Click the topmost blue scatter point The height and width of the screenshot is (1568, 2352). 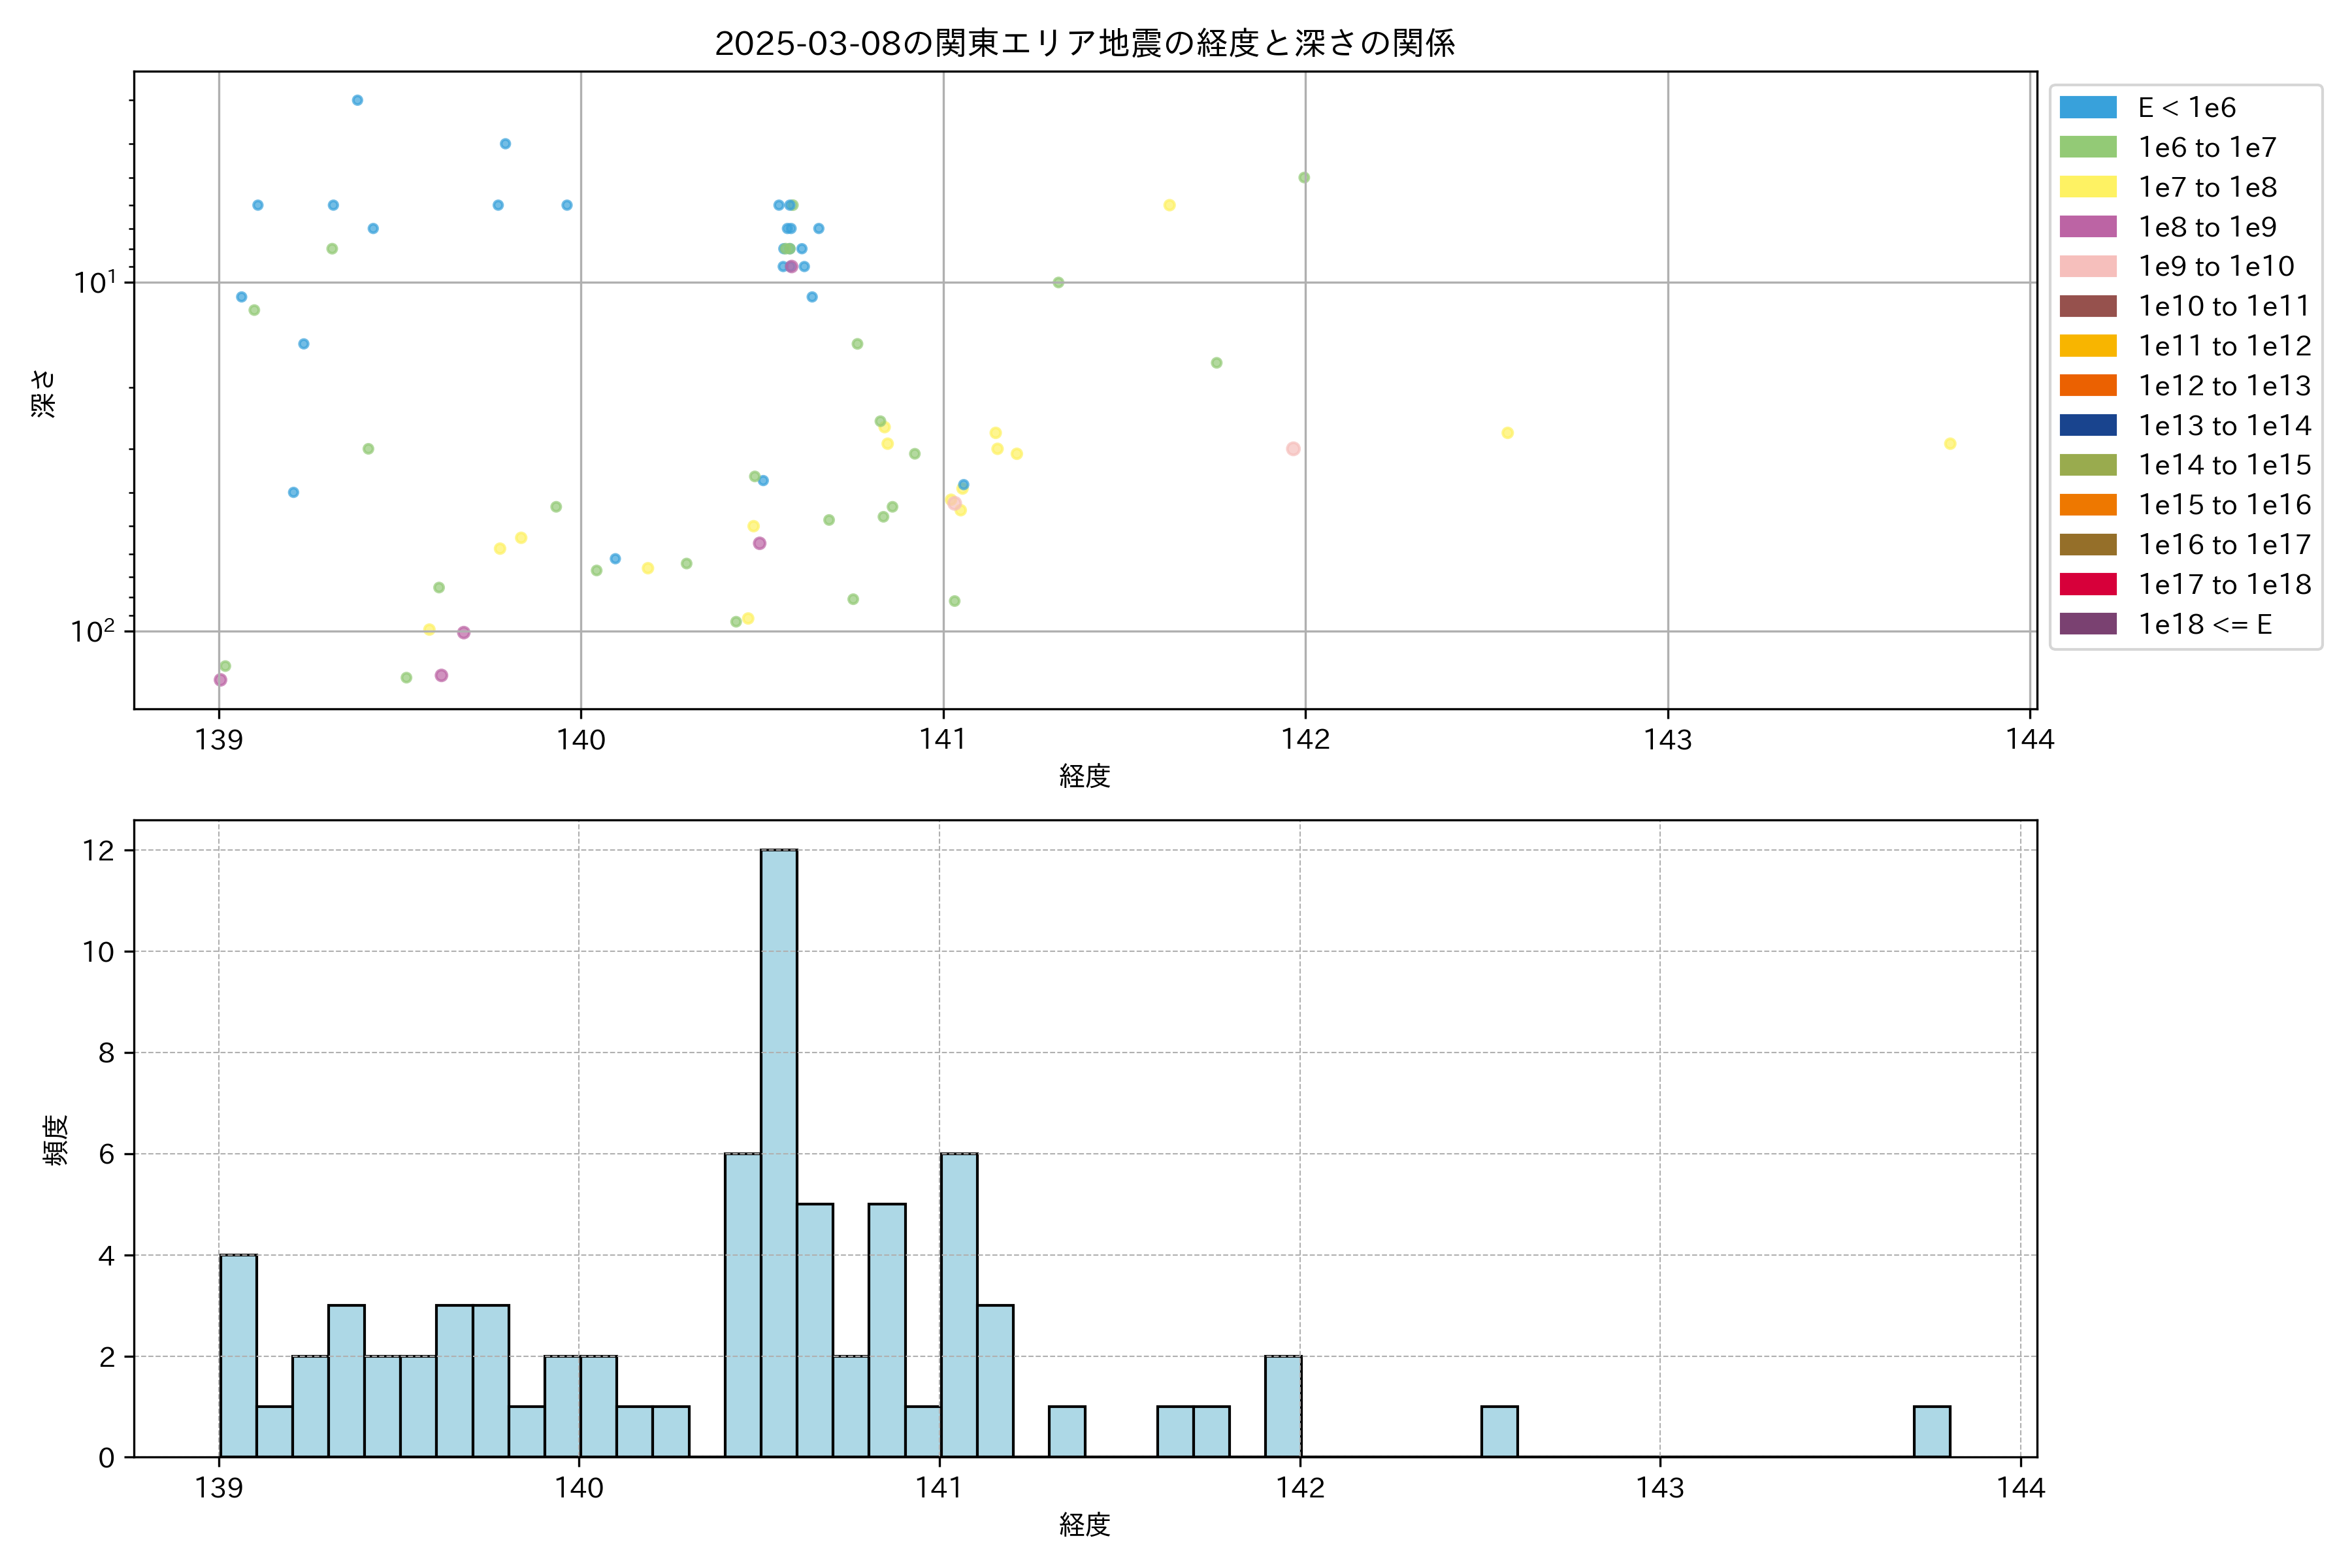pyautogui.click(x=357, y=100)
